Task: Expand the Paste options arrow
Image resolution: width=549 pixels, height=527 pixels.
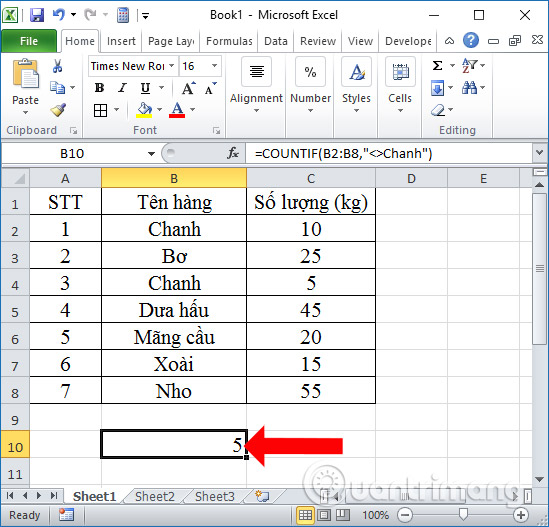Action: [x=25, y=112]
